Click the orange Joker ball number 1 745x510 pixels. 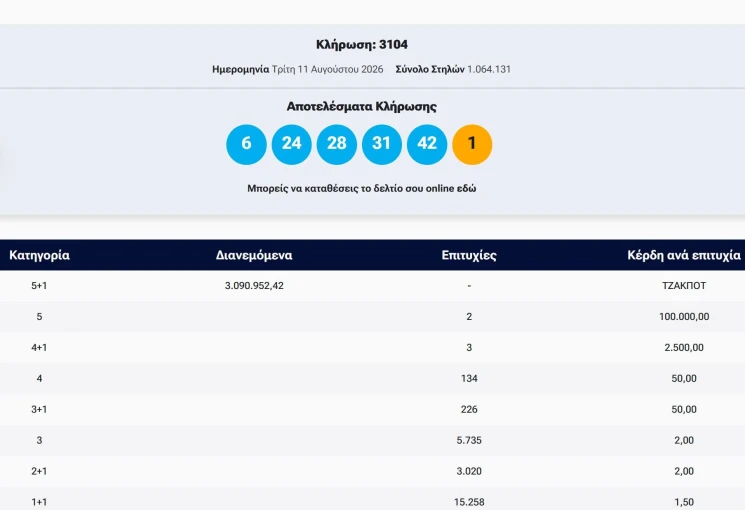coord(472,144)
